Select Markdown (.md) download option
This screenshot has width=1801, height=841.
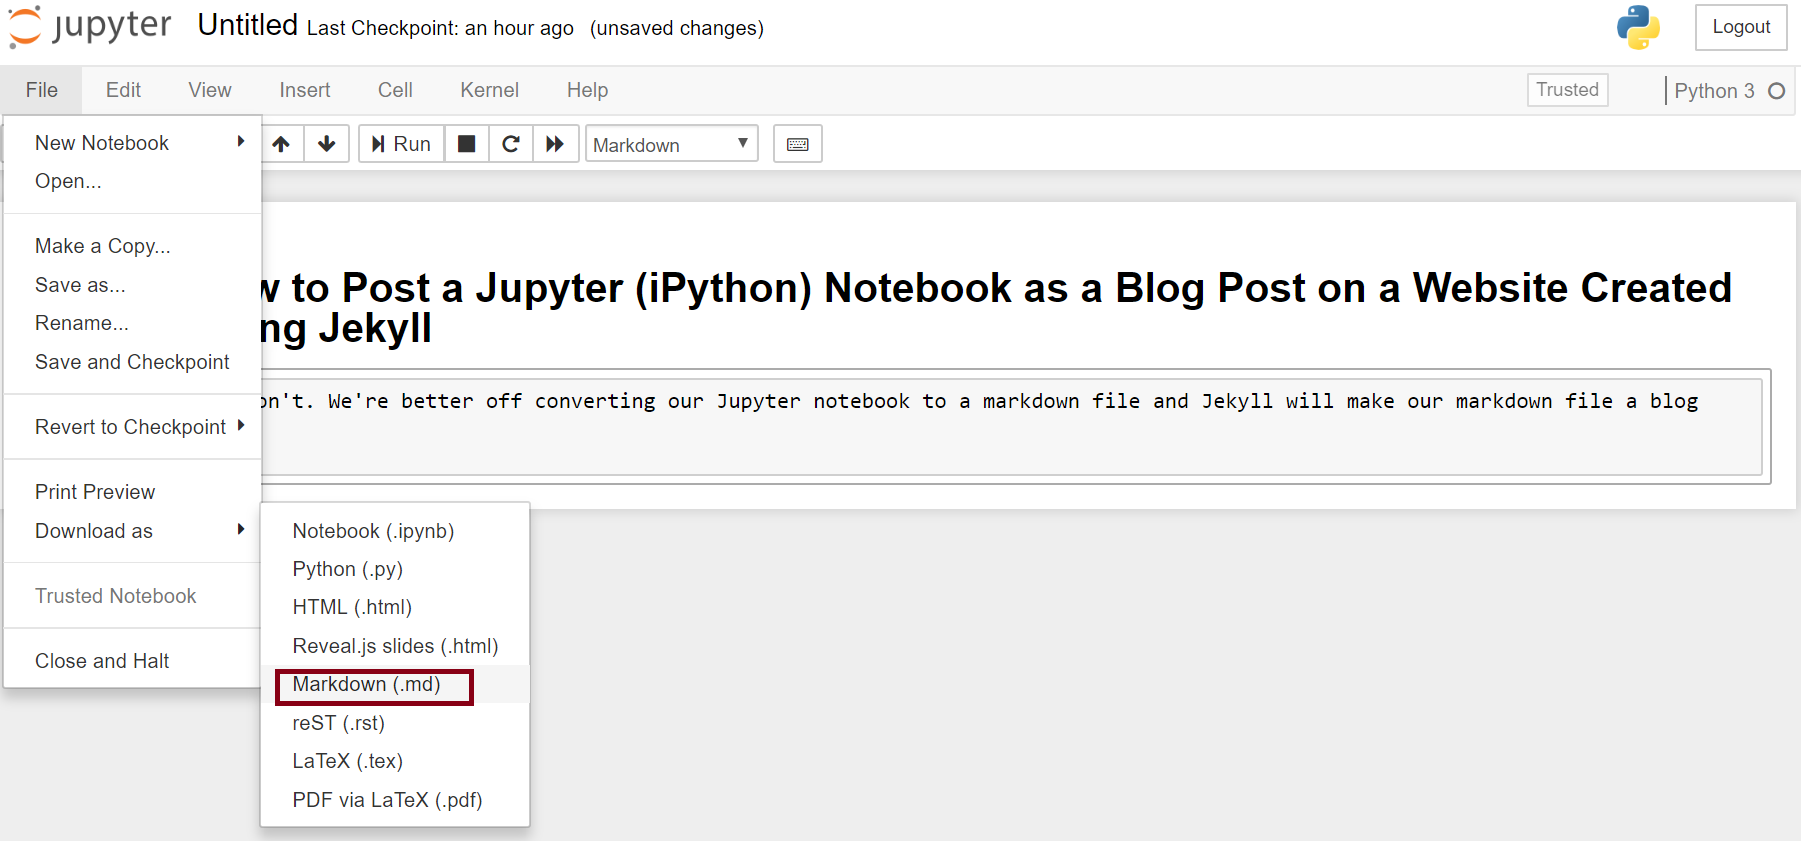[x=367, y=685]
